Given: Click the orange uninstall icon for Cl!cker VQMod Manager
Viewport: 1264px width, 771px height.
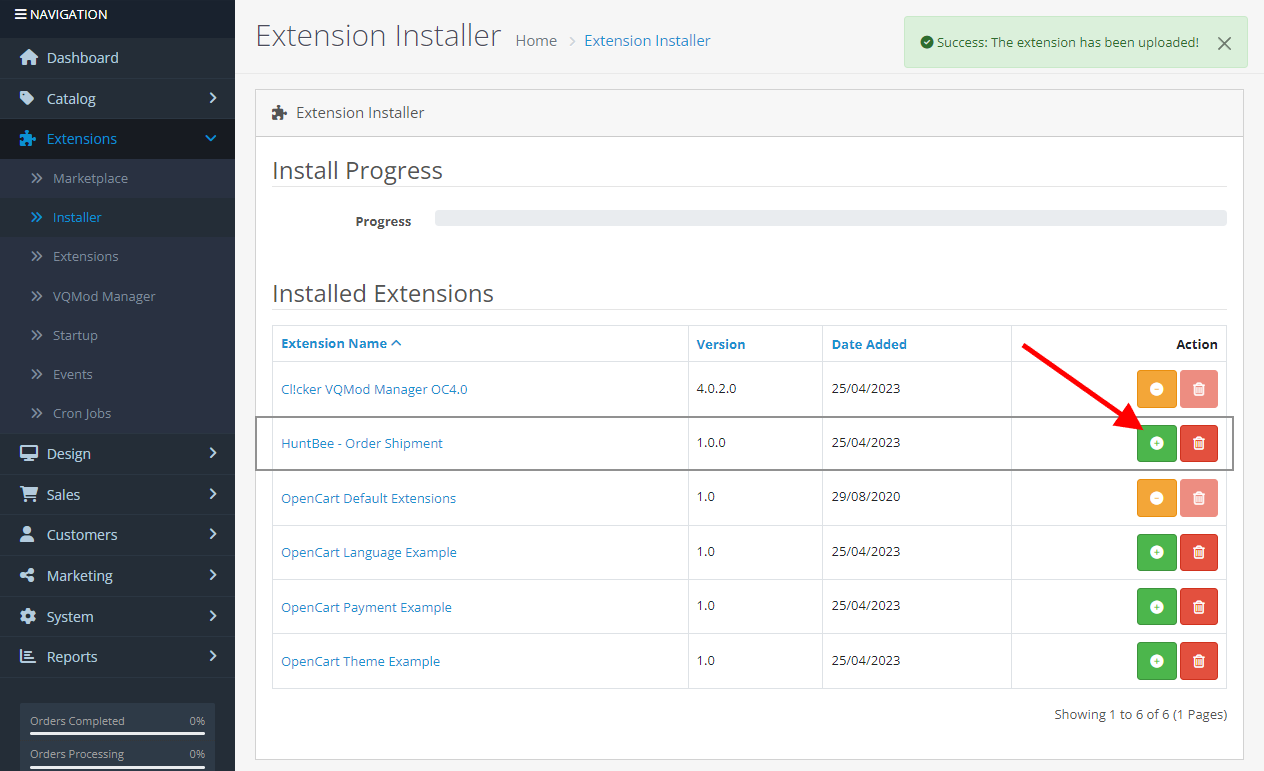Looking at the screenshot, I should (x=1157, y=389).
